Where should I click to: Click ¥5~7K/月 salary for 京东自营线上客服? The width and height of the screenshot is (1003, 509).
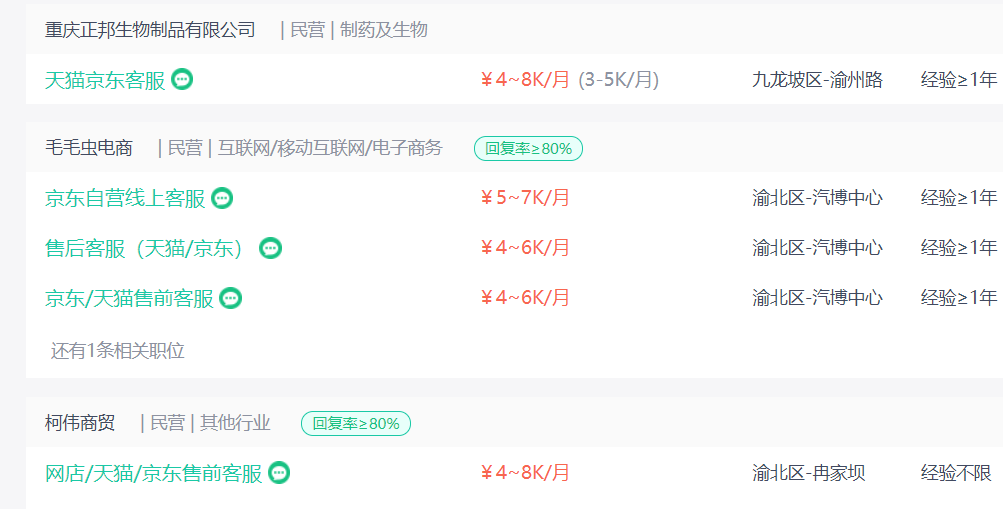525,198
